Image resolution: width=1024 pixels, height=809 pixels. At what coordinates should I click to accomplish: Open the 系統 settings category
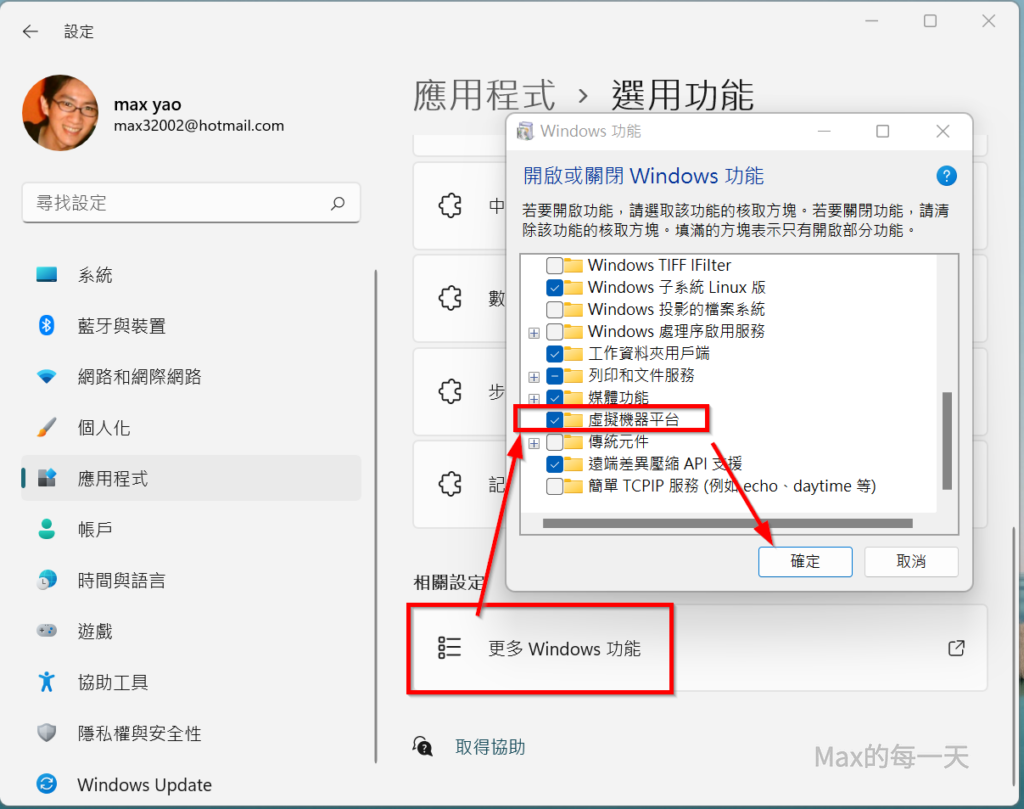pos(191,275)
